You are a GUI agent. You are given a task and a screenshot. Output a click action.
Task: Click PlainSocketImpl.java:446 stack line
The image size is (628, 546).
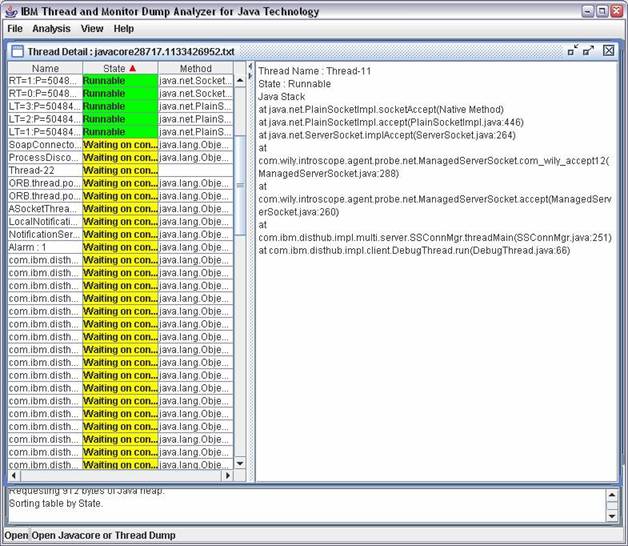click(391, 122)
